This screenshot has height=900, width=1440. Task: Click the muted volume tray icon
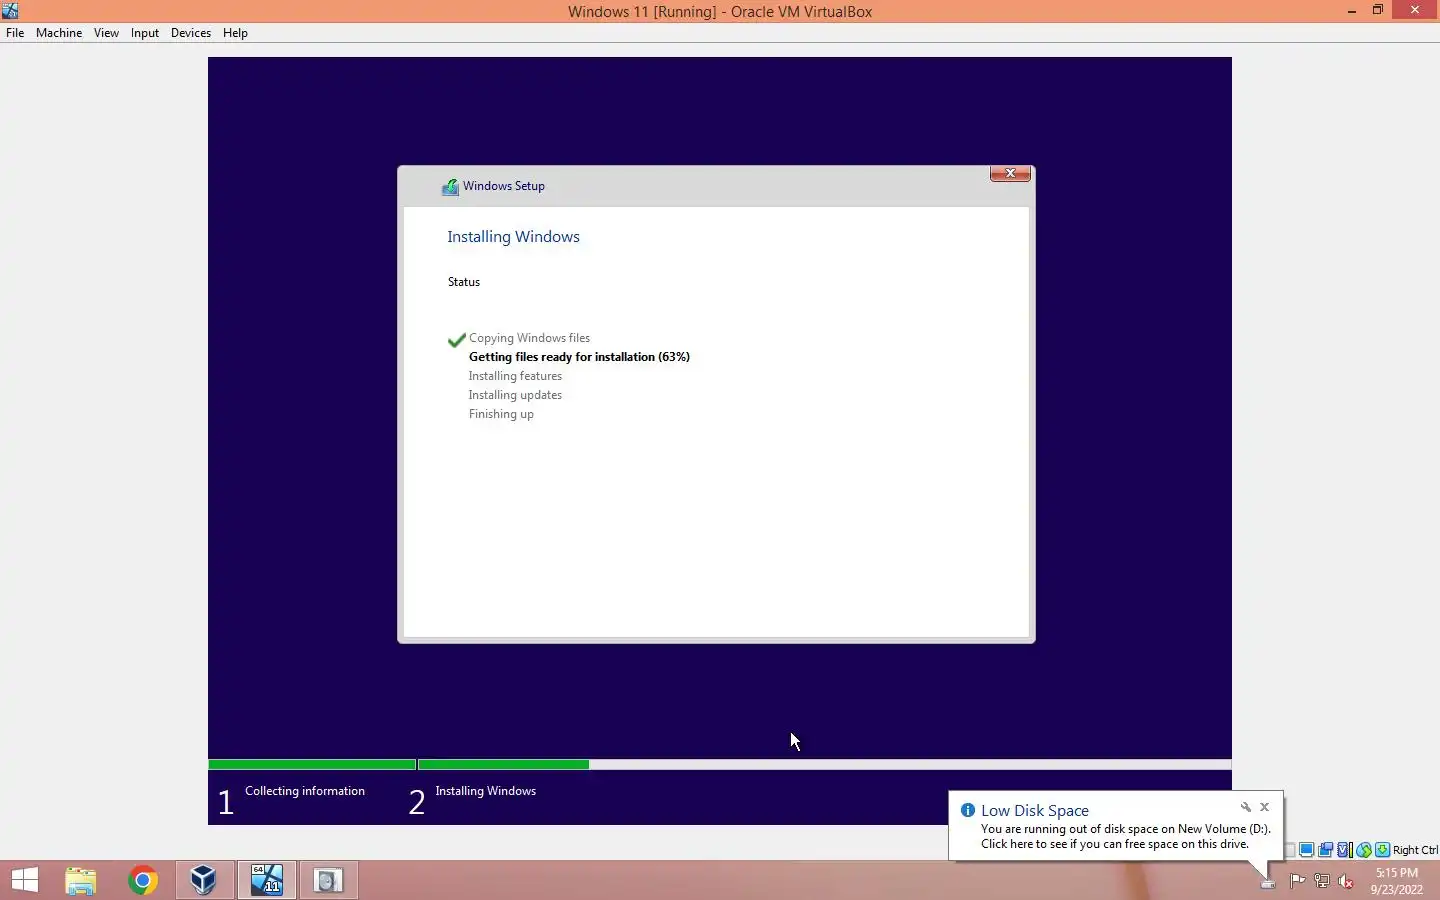click(x=1346, y=881)
